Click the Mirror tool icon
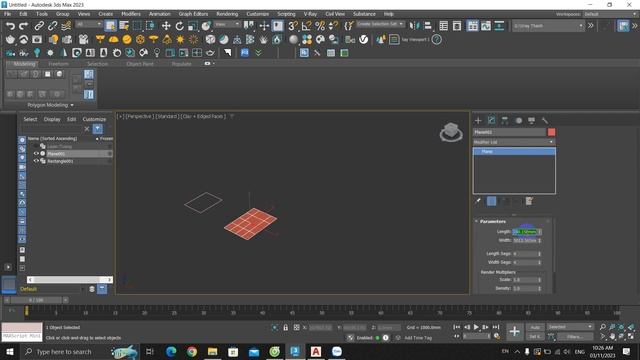 [414, 26]
